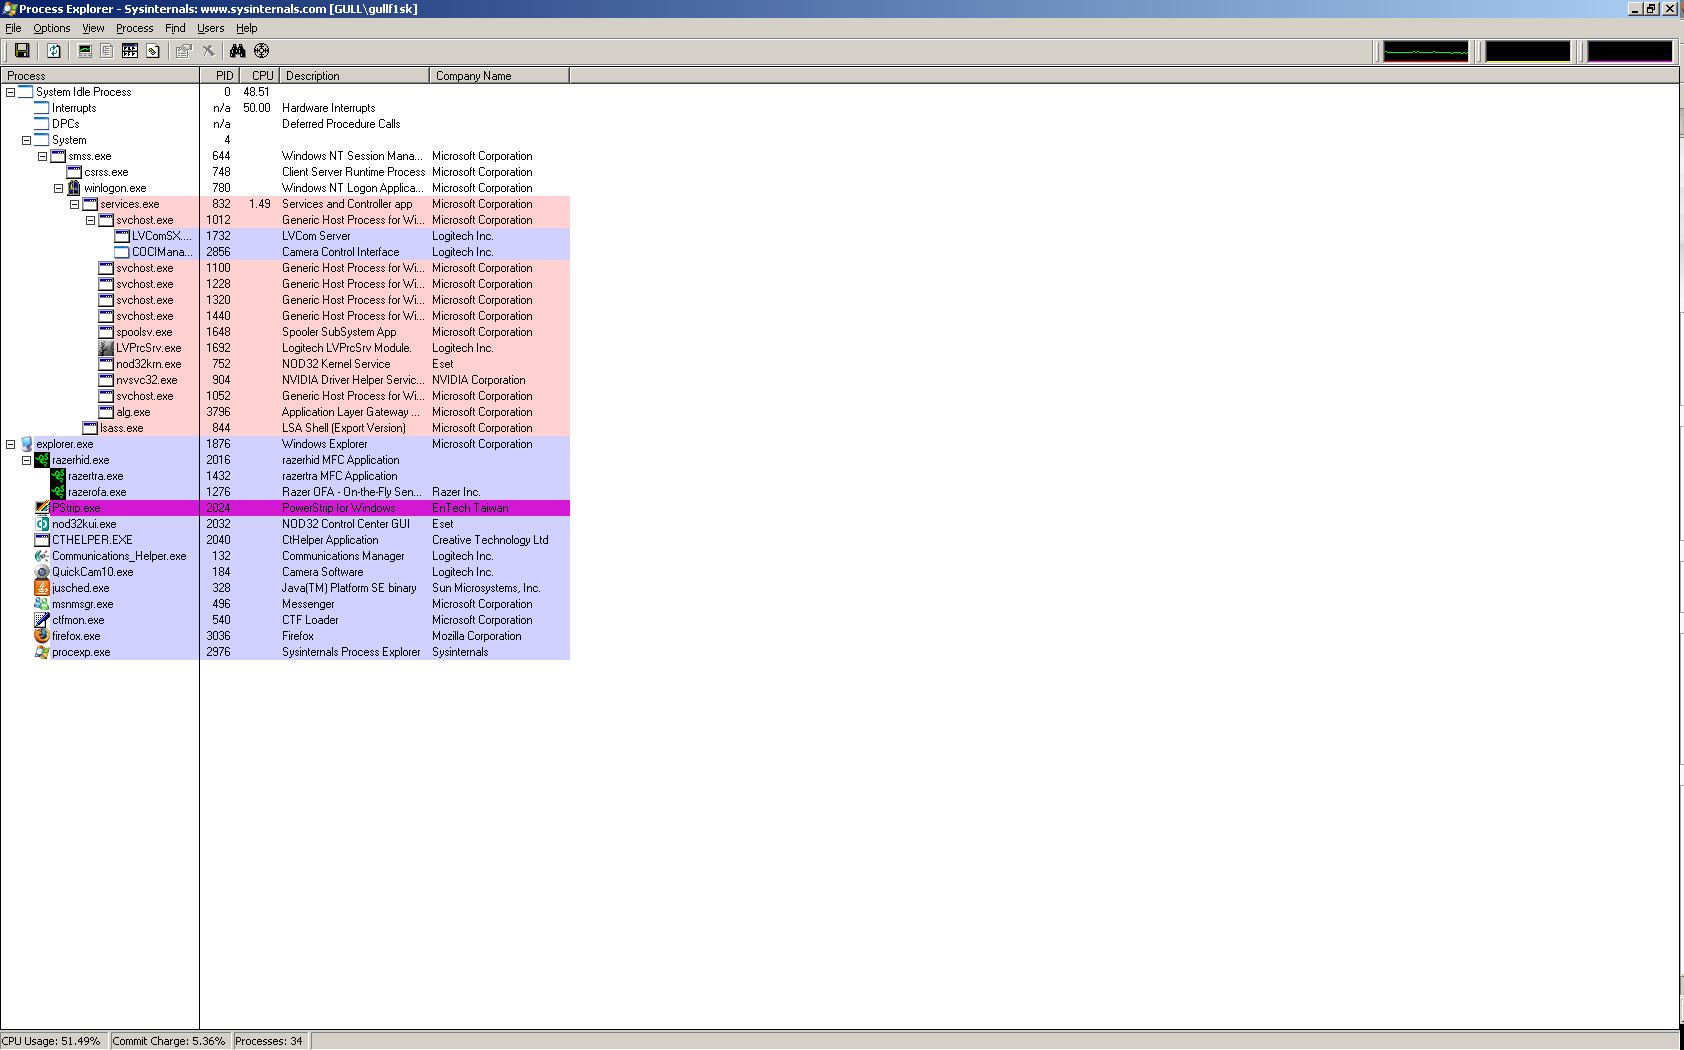Toggle the Show Lower Pane toolbar icon

point(130,51)
